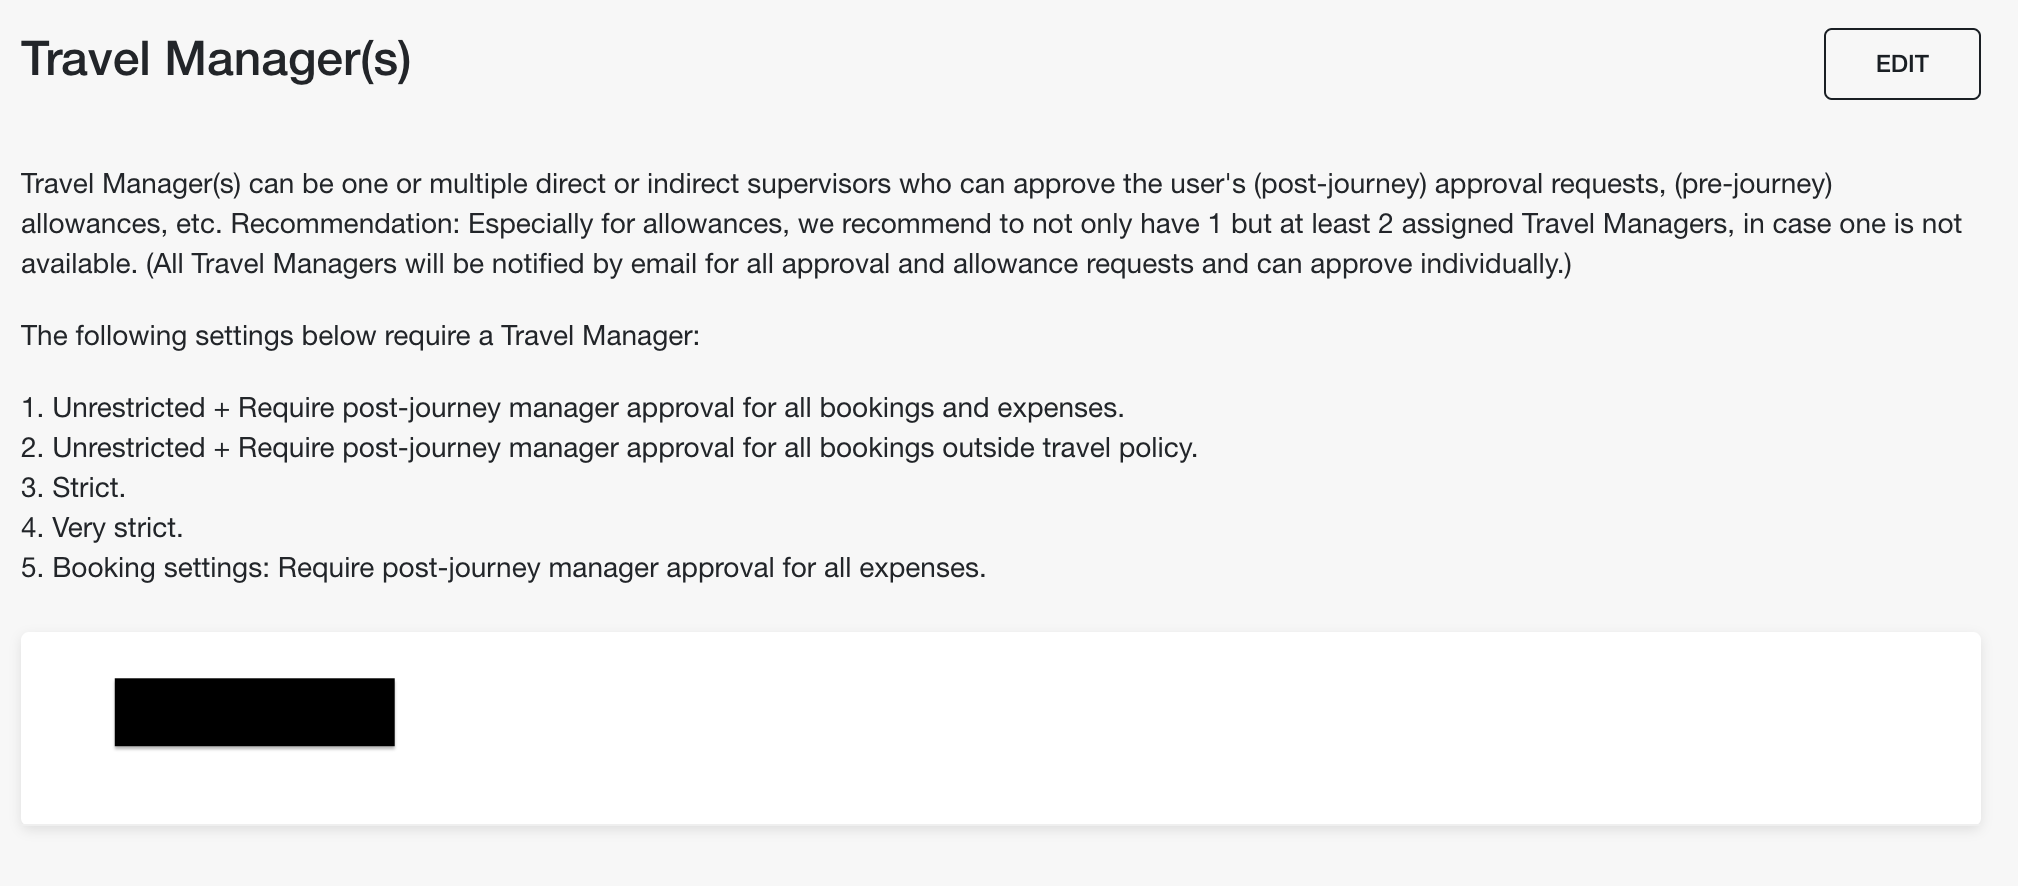This screenshot has height=886, width=2018.
Task: Click the 'Strict.' list item
Action: coord(73,488)
